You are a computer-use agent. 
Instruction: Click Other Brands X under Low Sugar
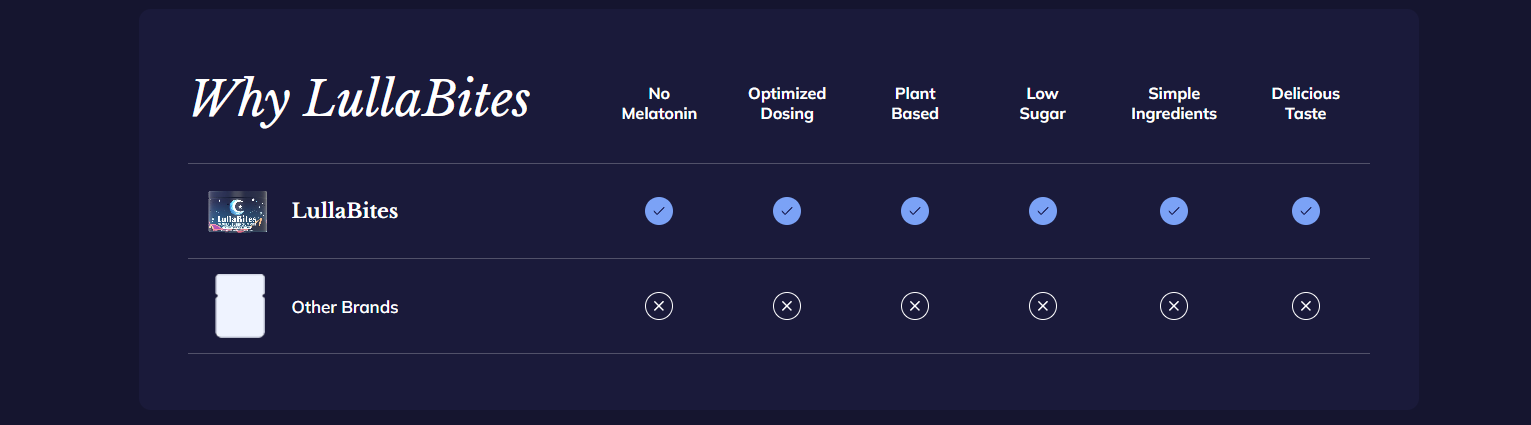[1043, 306]
